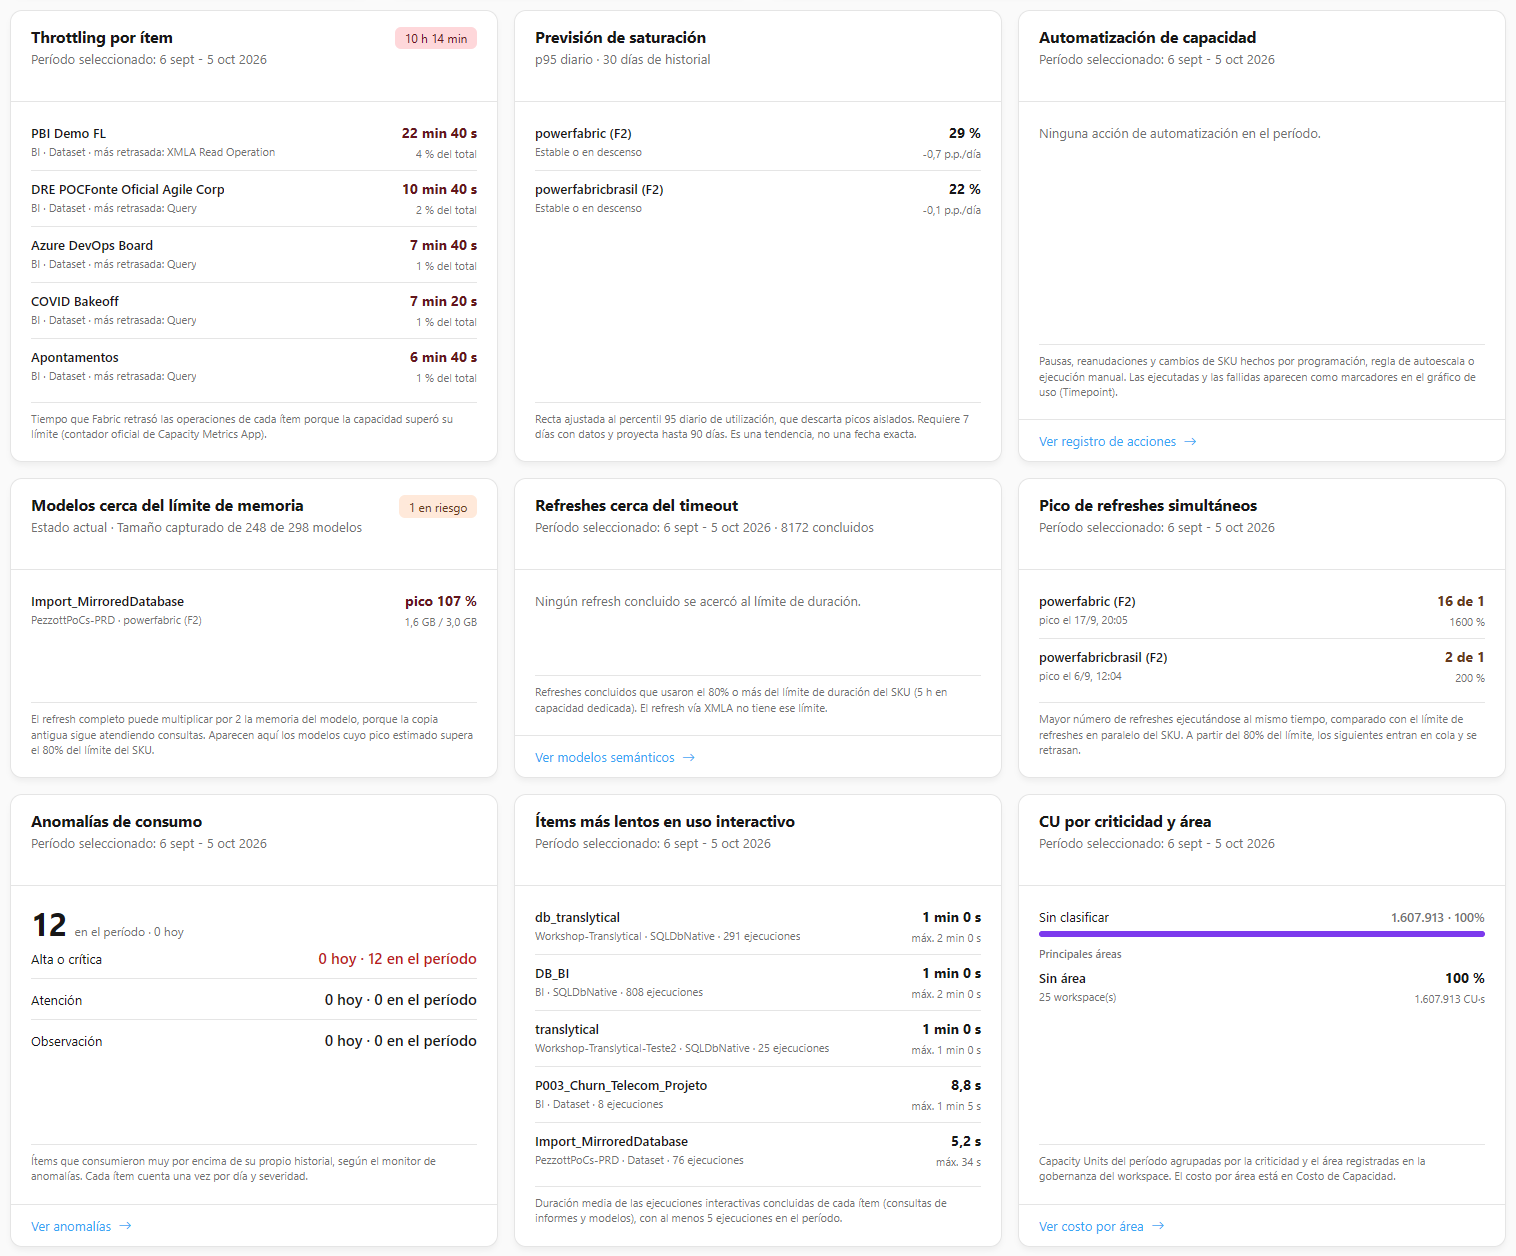Image resolution: width=1516 pixels, height=1256 pixels.
Task: Select the db_translytical item
Action: tap(758, 927)
